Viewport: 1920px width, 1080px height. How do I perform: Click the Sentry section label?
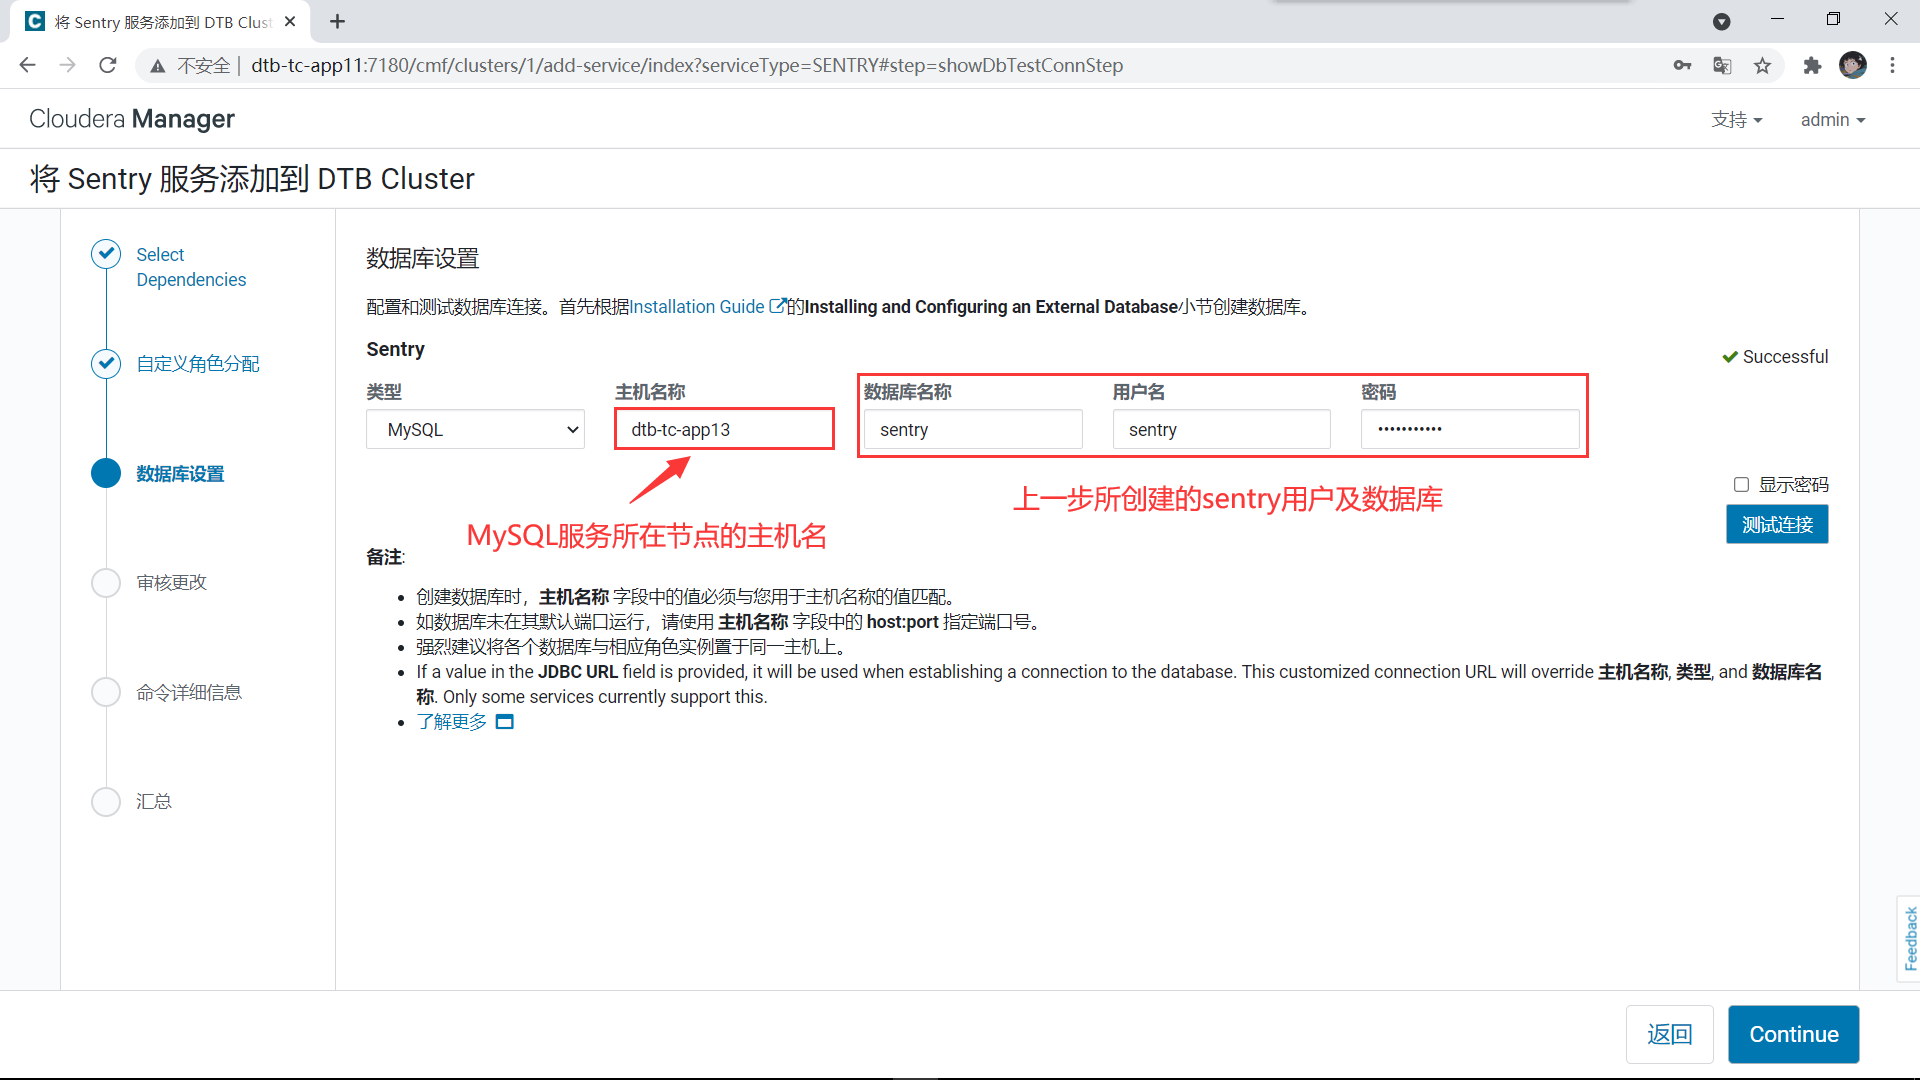coord(395,349)
